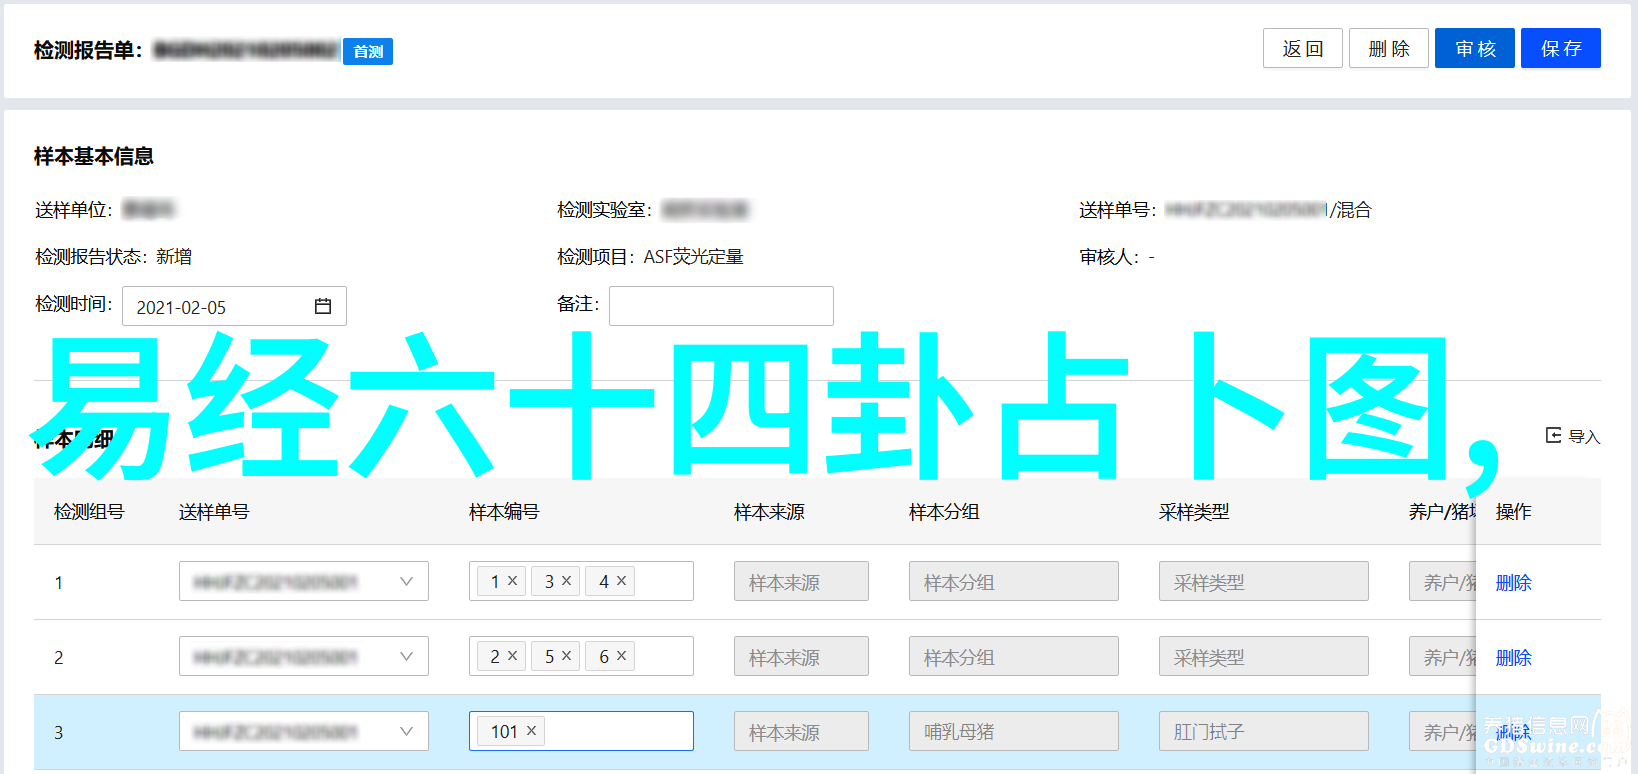Click 样本来源 column header

[769, 511]
